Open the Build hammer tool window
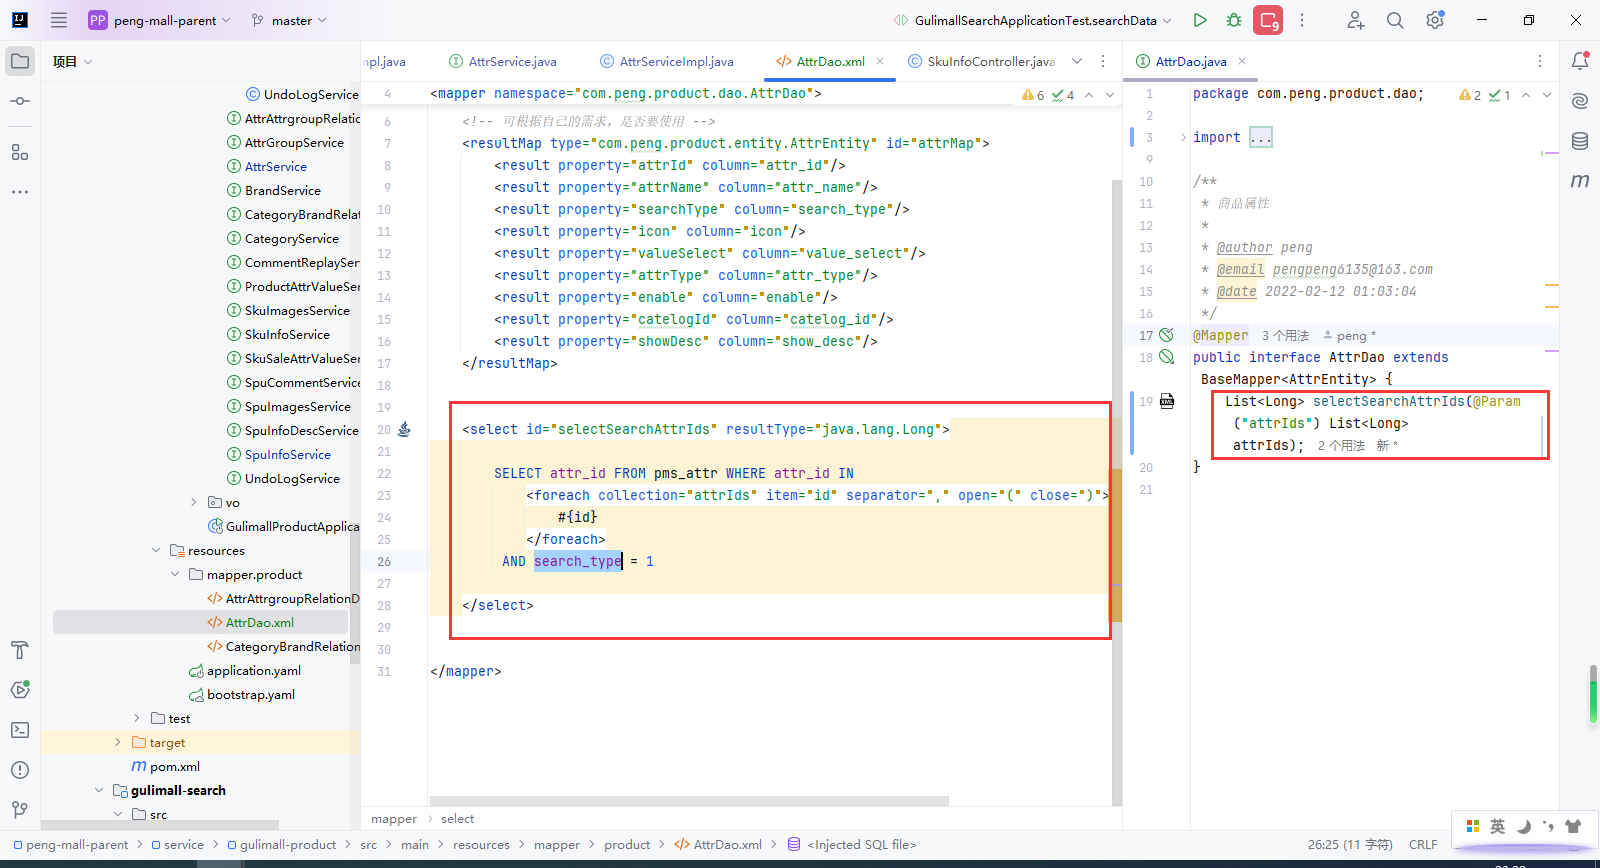The image size is (1600, 868). (x=20, y=650)
